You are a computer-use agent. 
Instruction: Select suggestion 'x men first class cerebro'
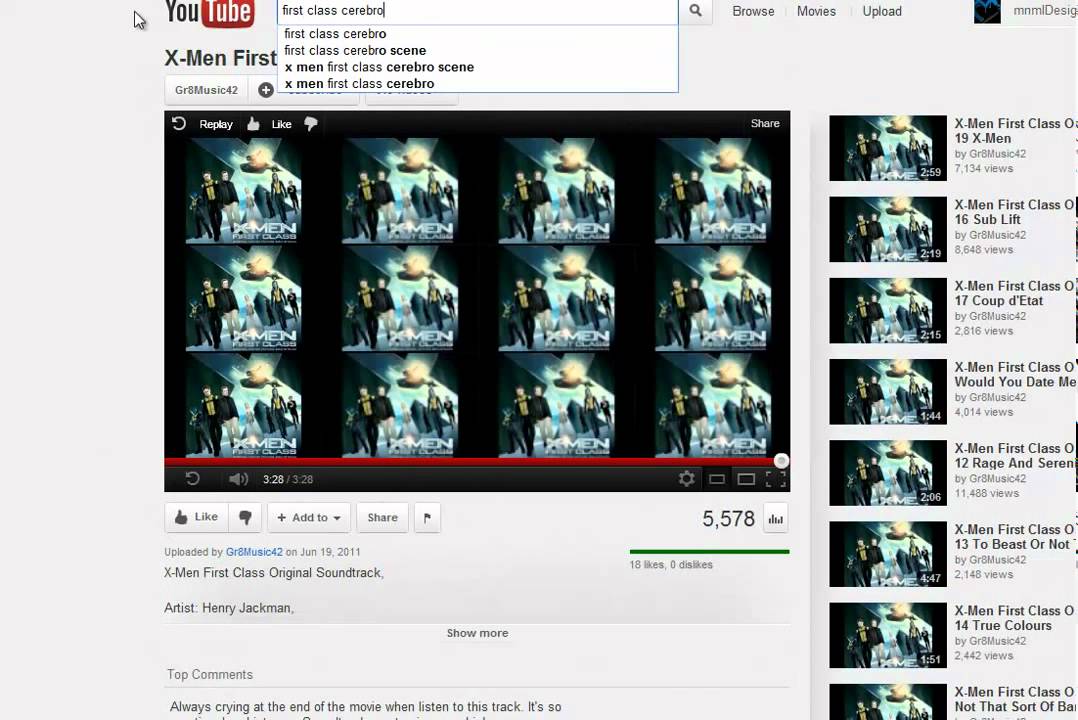pyautogui.click(x=478, y=83)
